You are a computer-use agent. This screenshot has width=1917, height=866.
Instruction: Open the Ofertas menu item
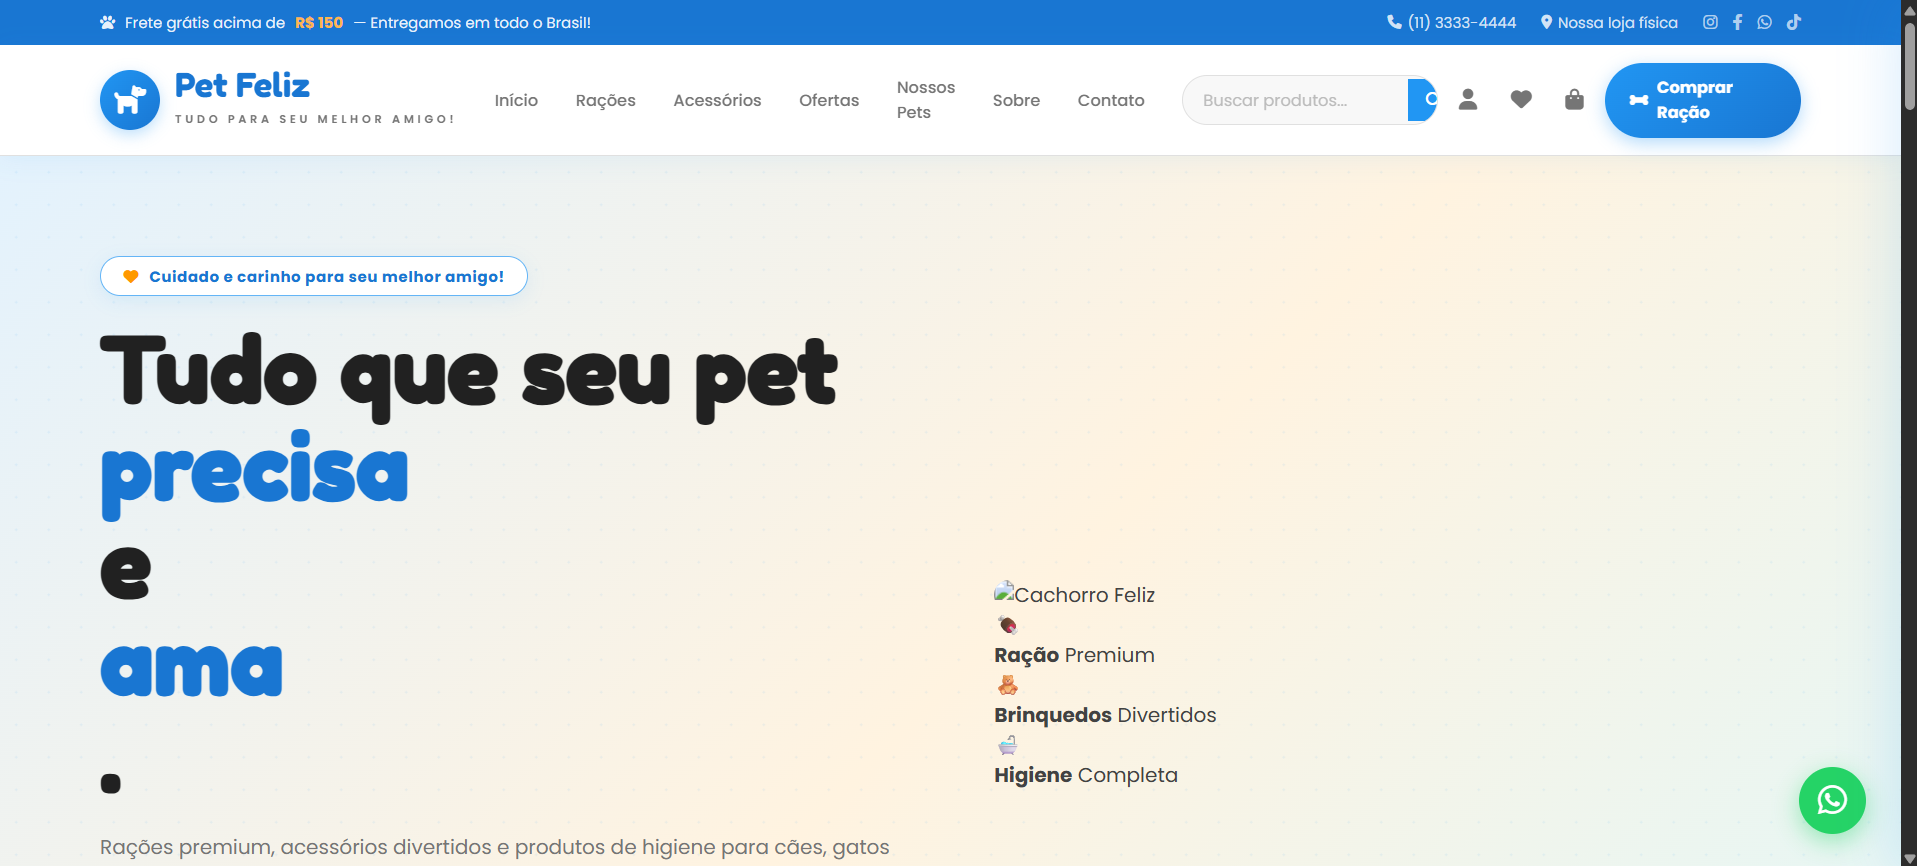tap(829, 100)
